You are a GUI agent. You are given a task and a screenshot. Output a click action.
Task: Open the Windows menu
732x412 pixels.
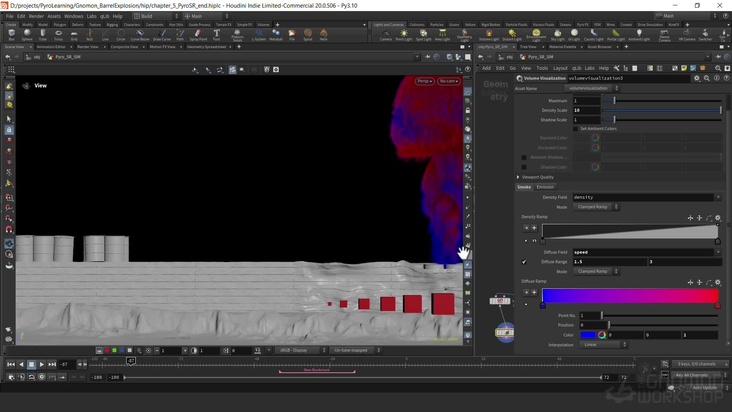coord(73,16)
